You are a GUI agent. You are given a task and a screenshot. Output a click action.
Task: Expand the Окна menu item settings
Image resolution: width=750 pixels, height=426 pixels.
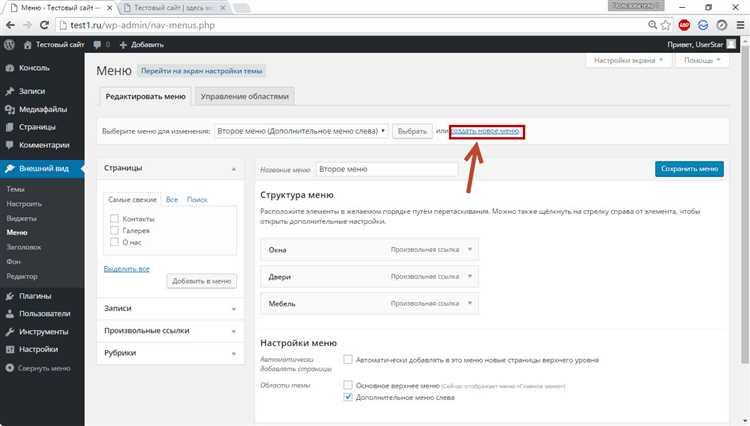[471, 246]
